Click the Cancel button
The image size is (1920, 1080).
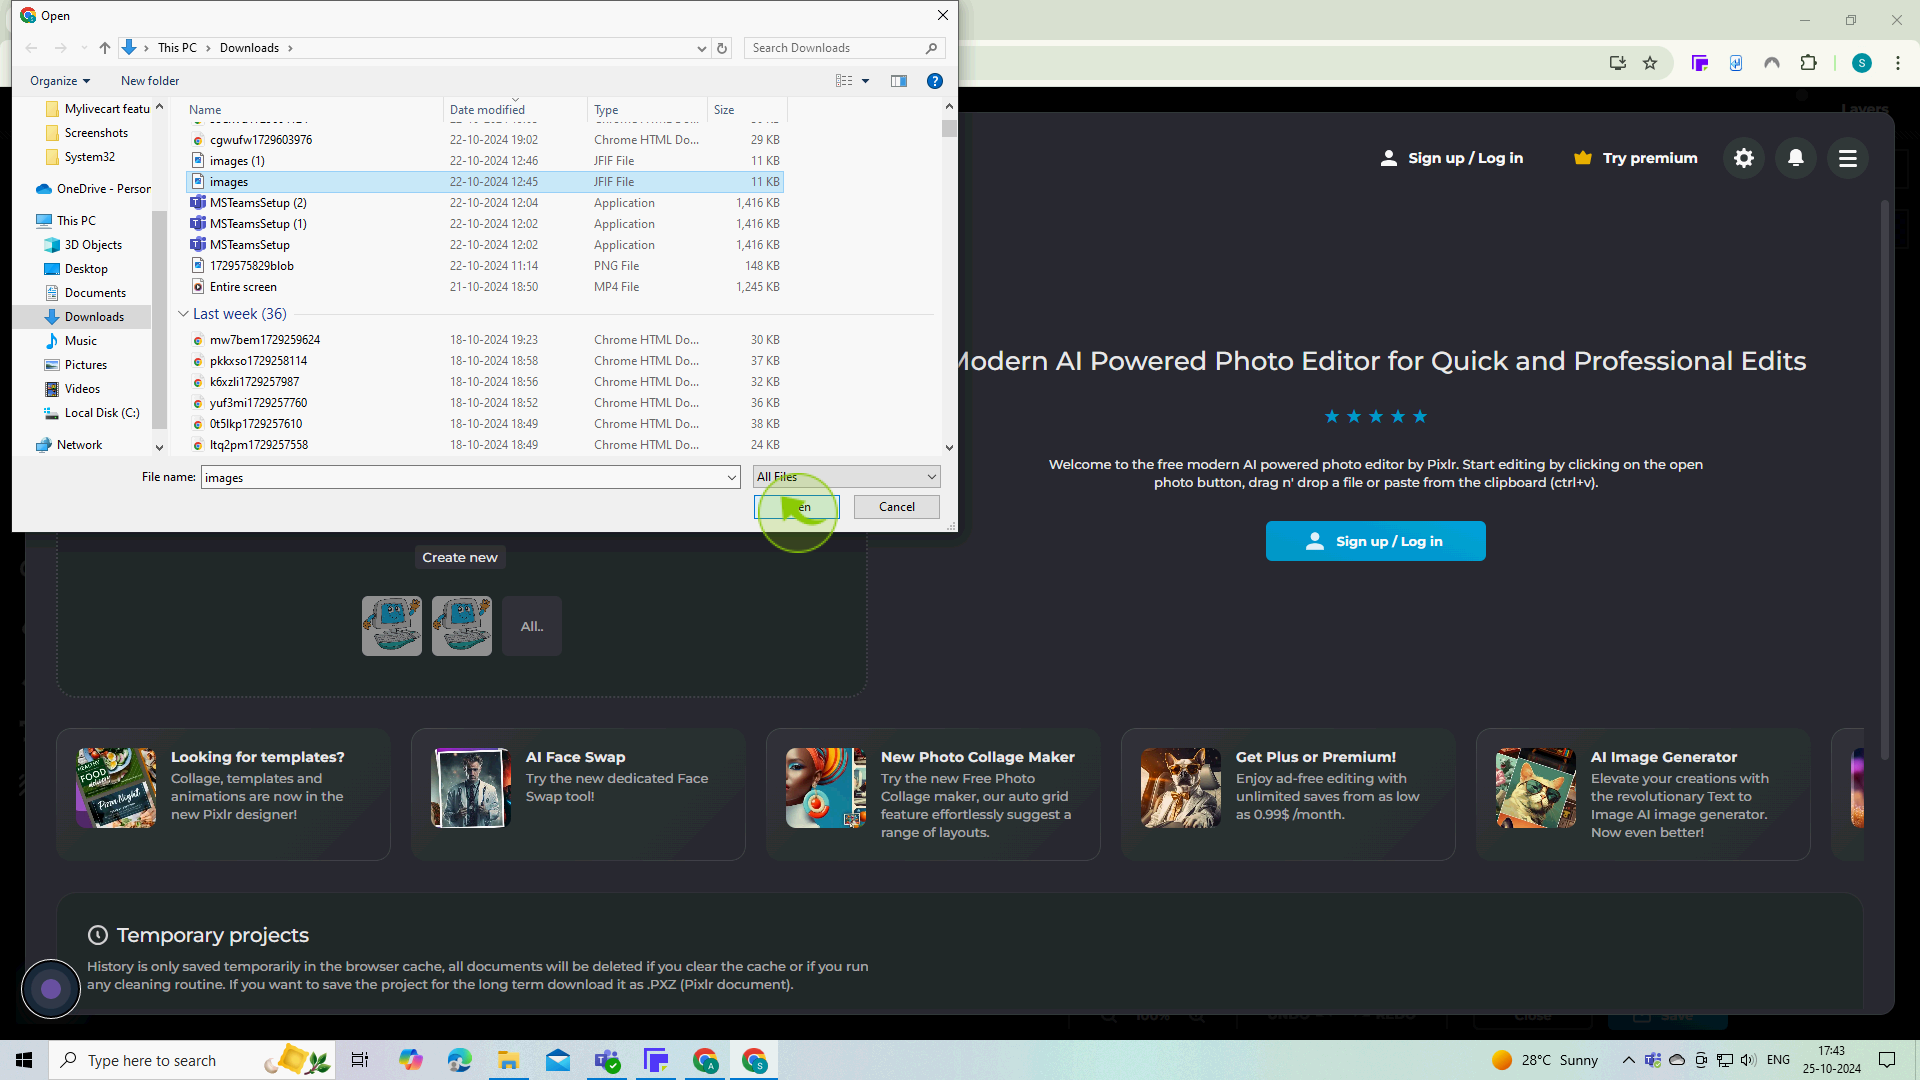click(x=897, y=507)
